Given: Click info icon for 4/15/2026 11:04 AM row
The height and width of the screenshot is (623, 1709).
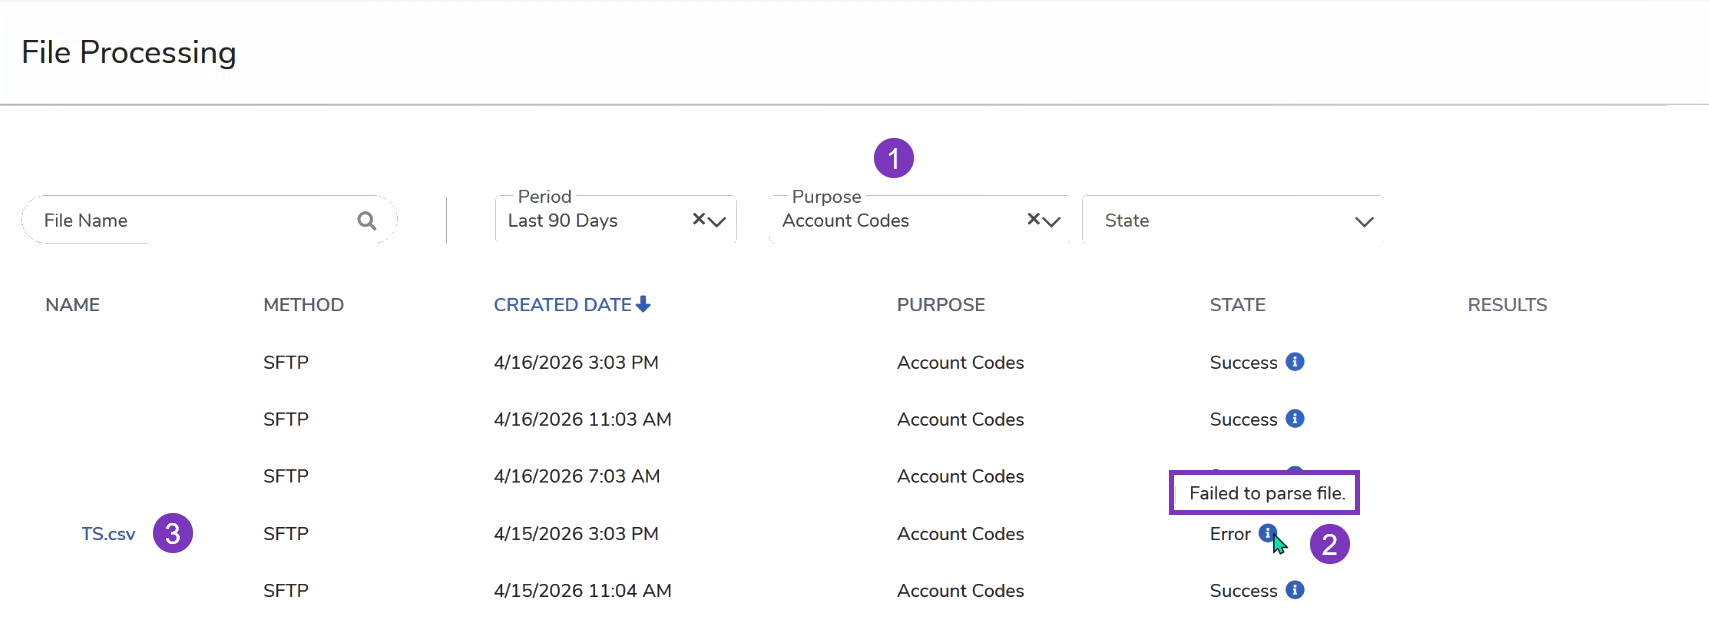Looking at the screenshot, I should coord(1295,590).
